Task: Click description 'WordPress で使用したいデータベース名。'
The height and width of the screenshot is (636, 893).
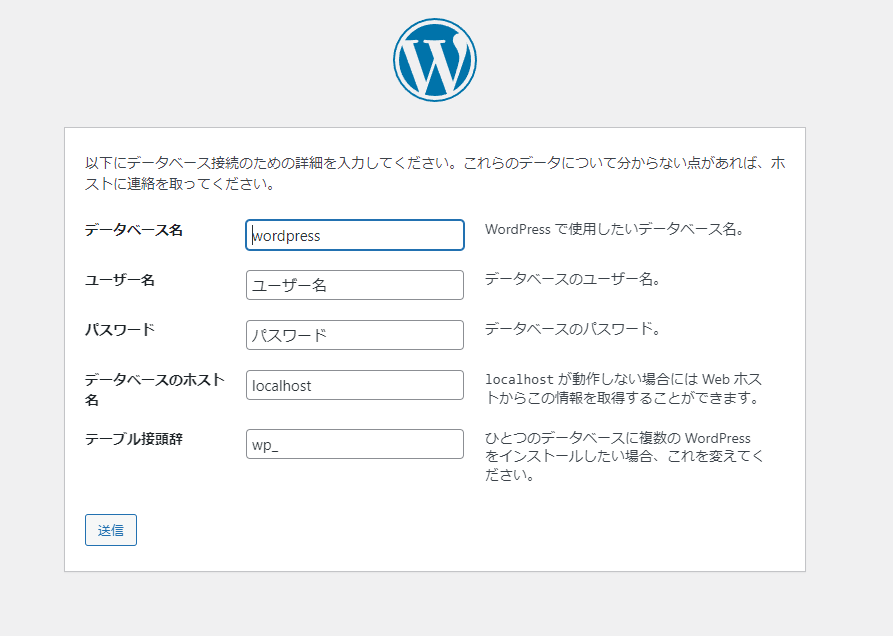Action: pos(615,229)
